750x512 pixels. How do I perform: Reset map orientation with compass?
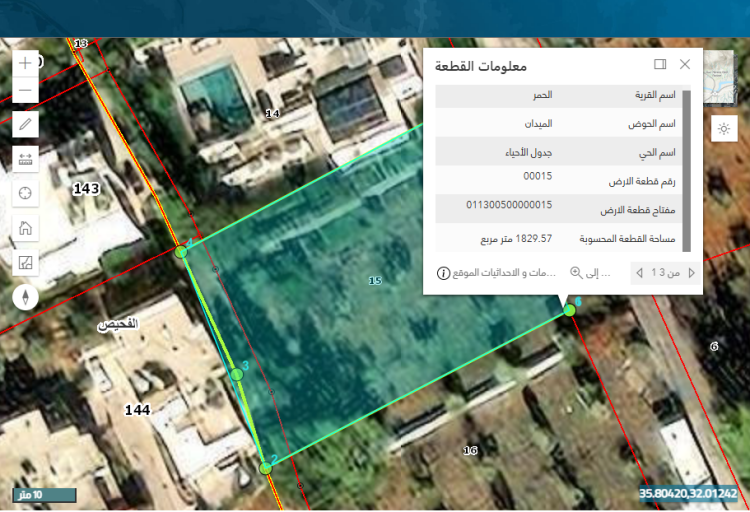point(26,297)
